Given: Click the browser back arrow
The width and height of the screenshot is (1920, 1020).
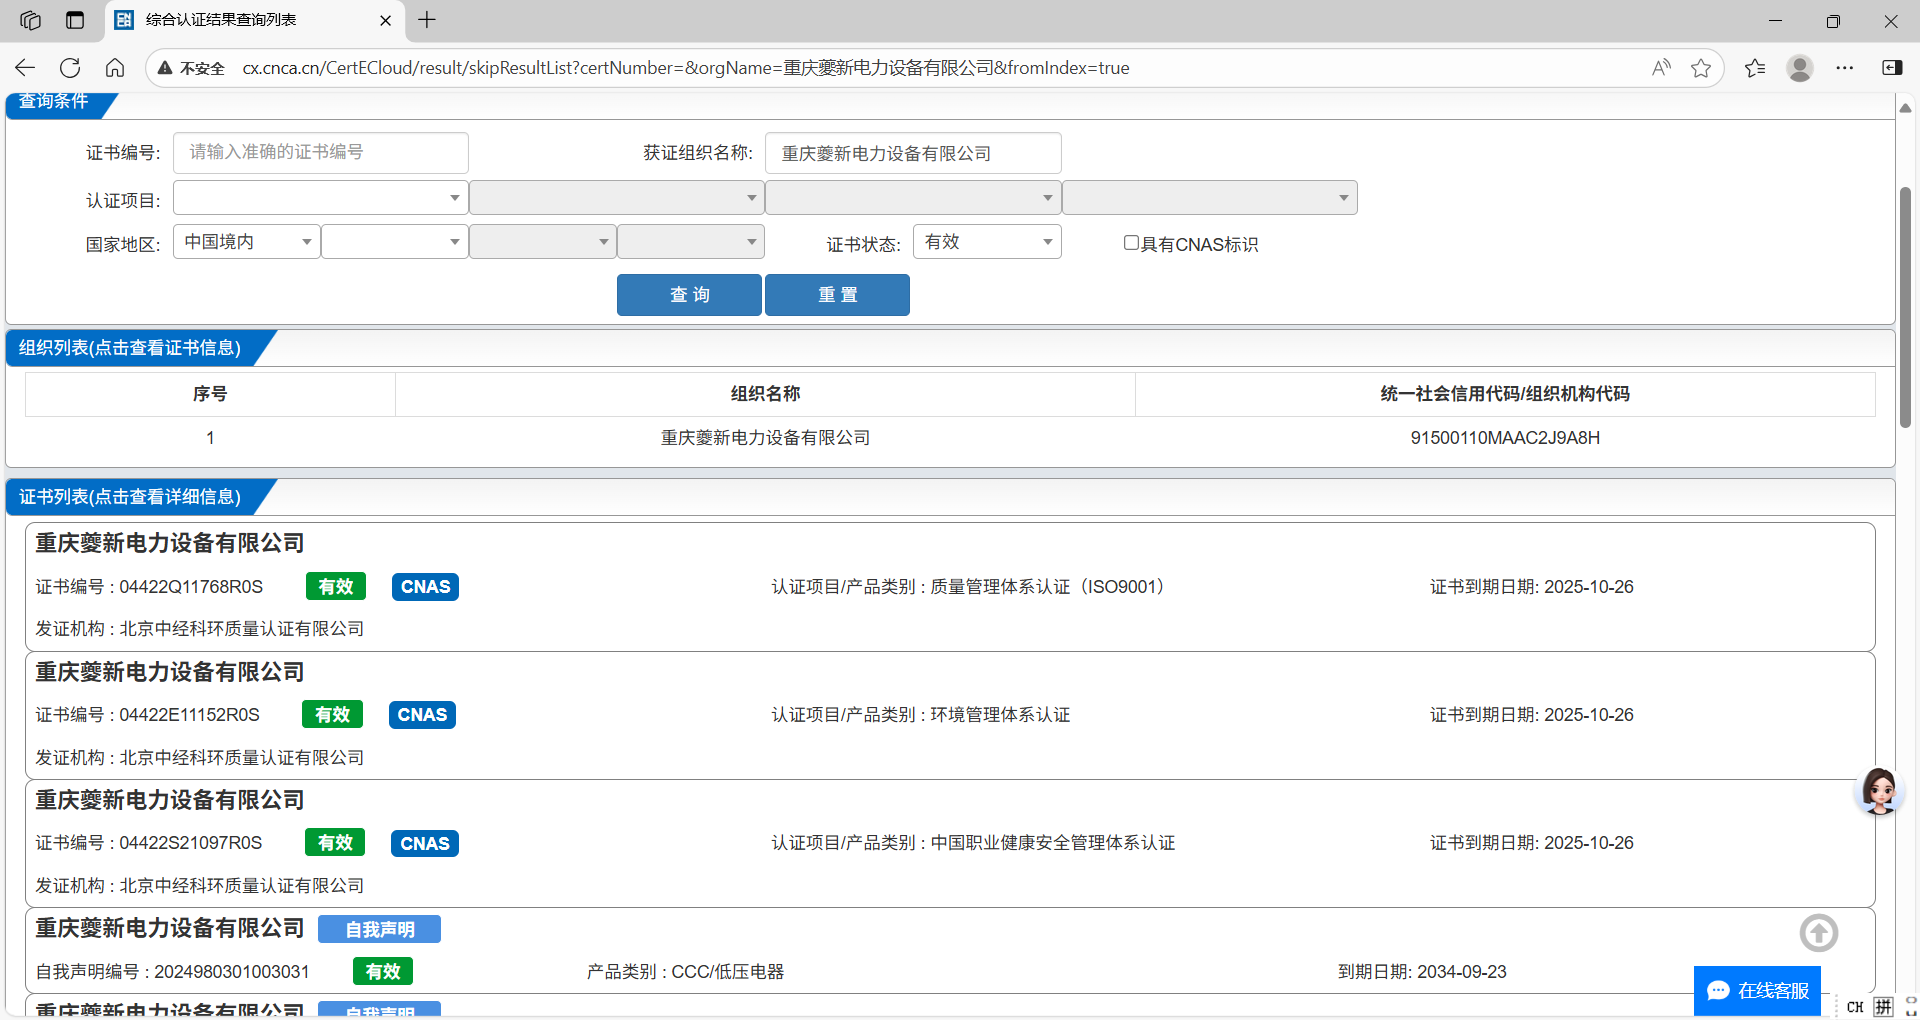Looking at the screenshot, I should pyautogui.click(x=25, y=68).
